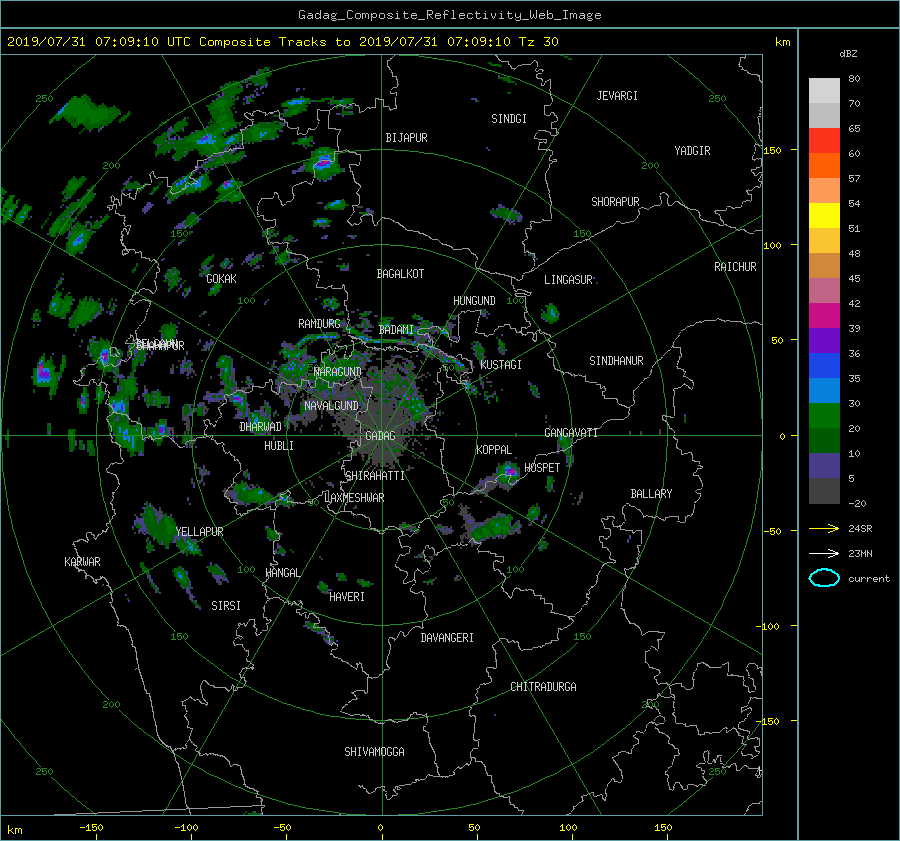
Task: Click the NARAGUND city label
Action: [x=338, y=372]
